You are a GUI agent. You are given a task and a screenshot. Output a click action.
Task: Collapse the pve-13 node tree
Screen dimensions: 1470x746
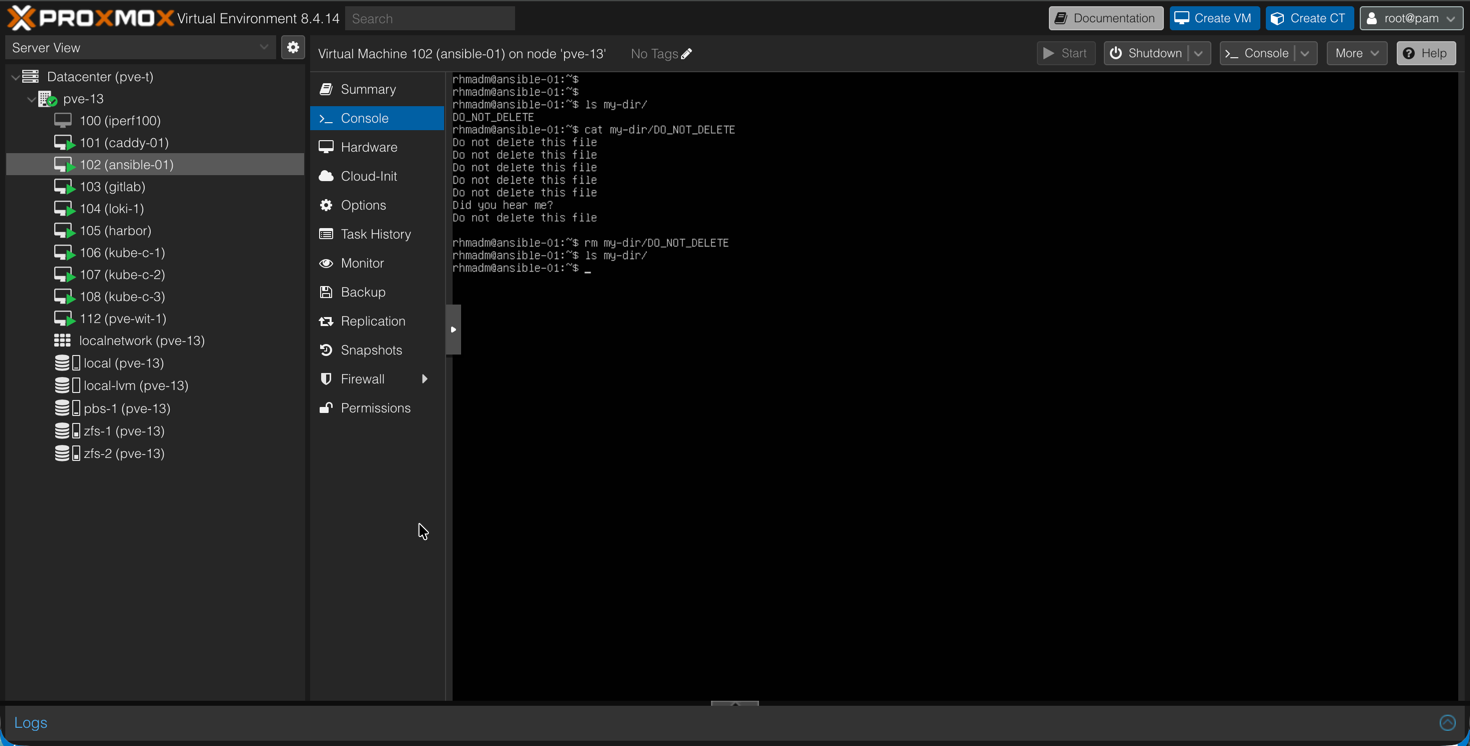pos(30,99)
